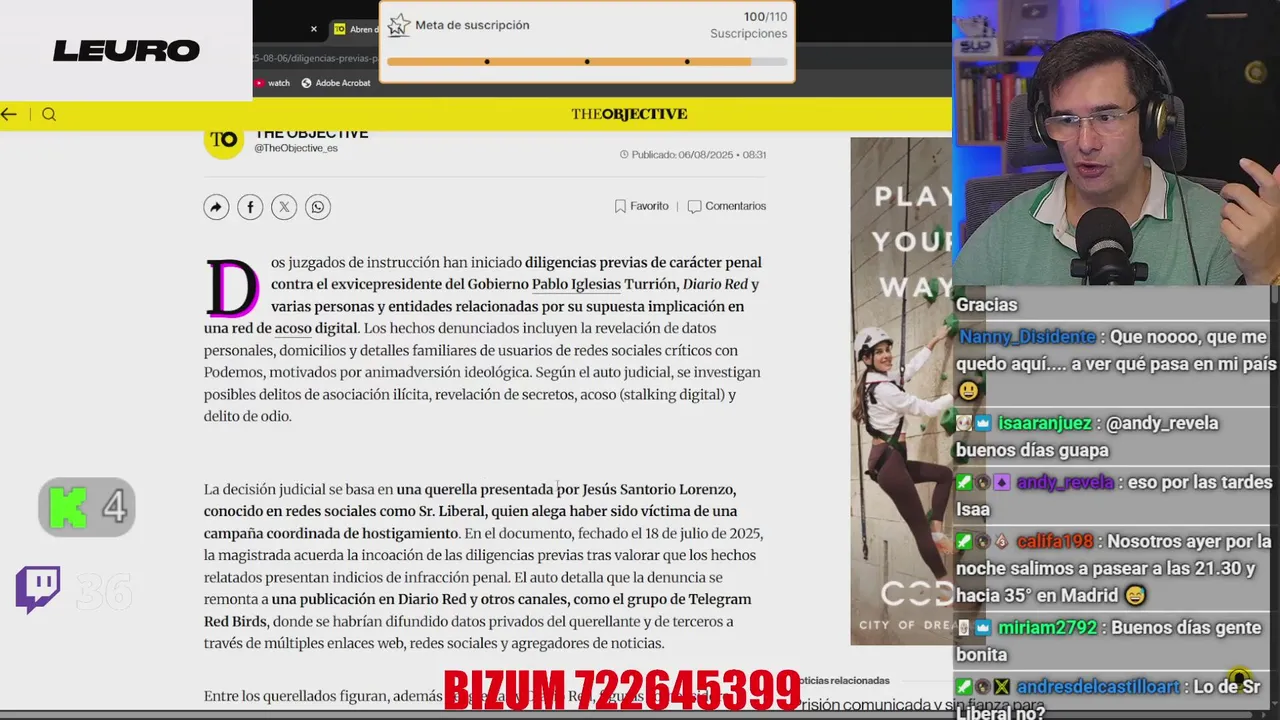Image resolution: width=1280 pixels, height=720 pixels.
Task: Click the Meta de suscripción star icon
Action: [x=399, y=25]
